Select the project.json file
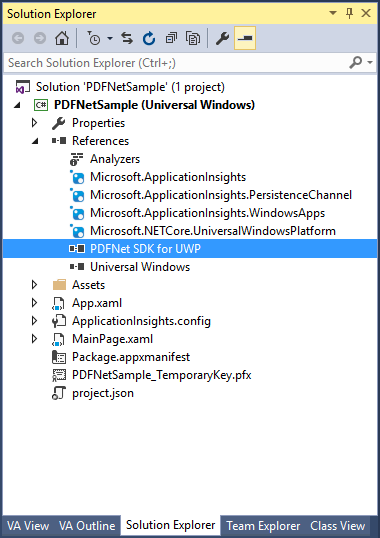The image size is (380, 538). pyautogui.click(x=103, y=393)
